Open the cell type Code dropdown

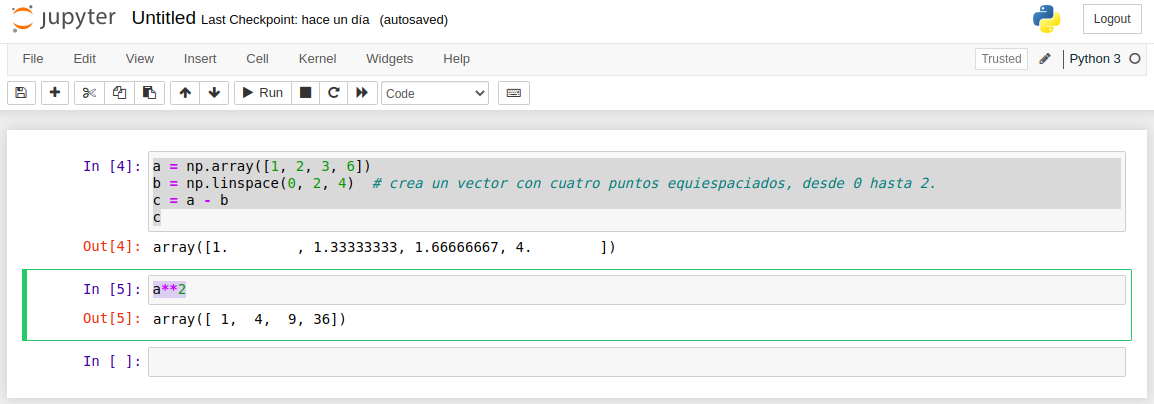pyautogui.click(x=435, y=93)
